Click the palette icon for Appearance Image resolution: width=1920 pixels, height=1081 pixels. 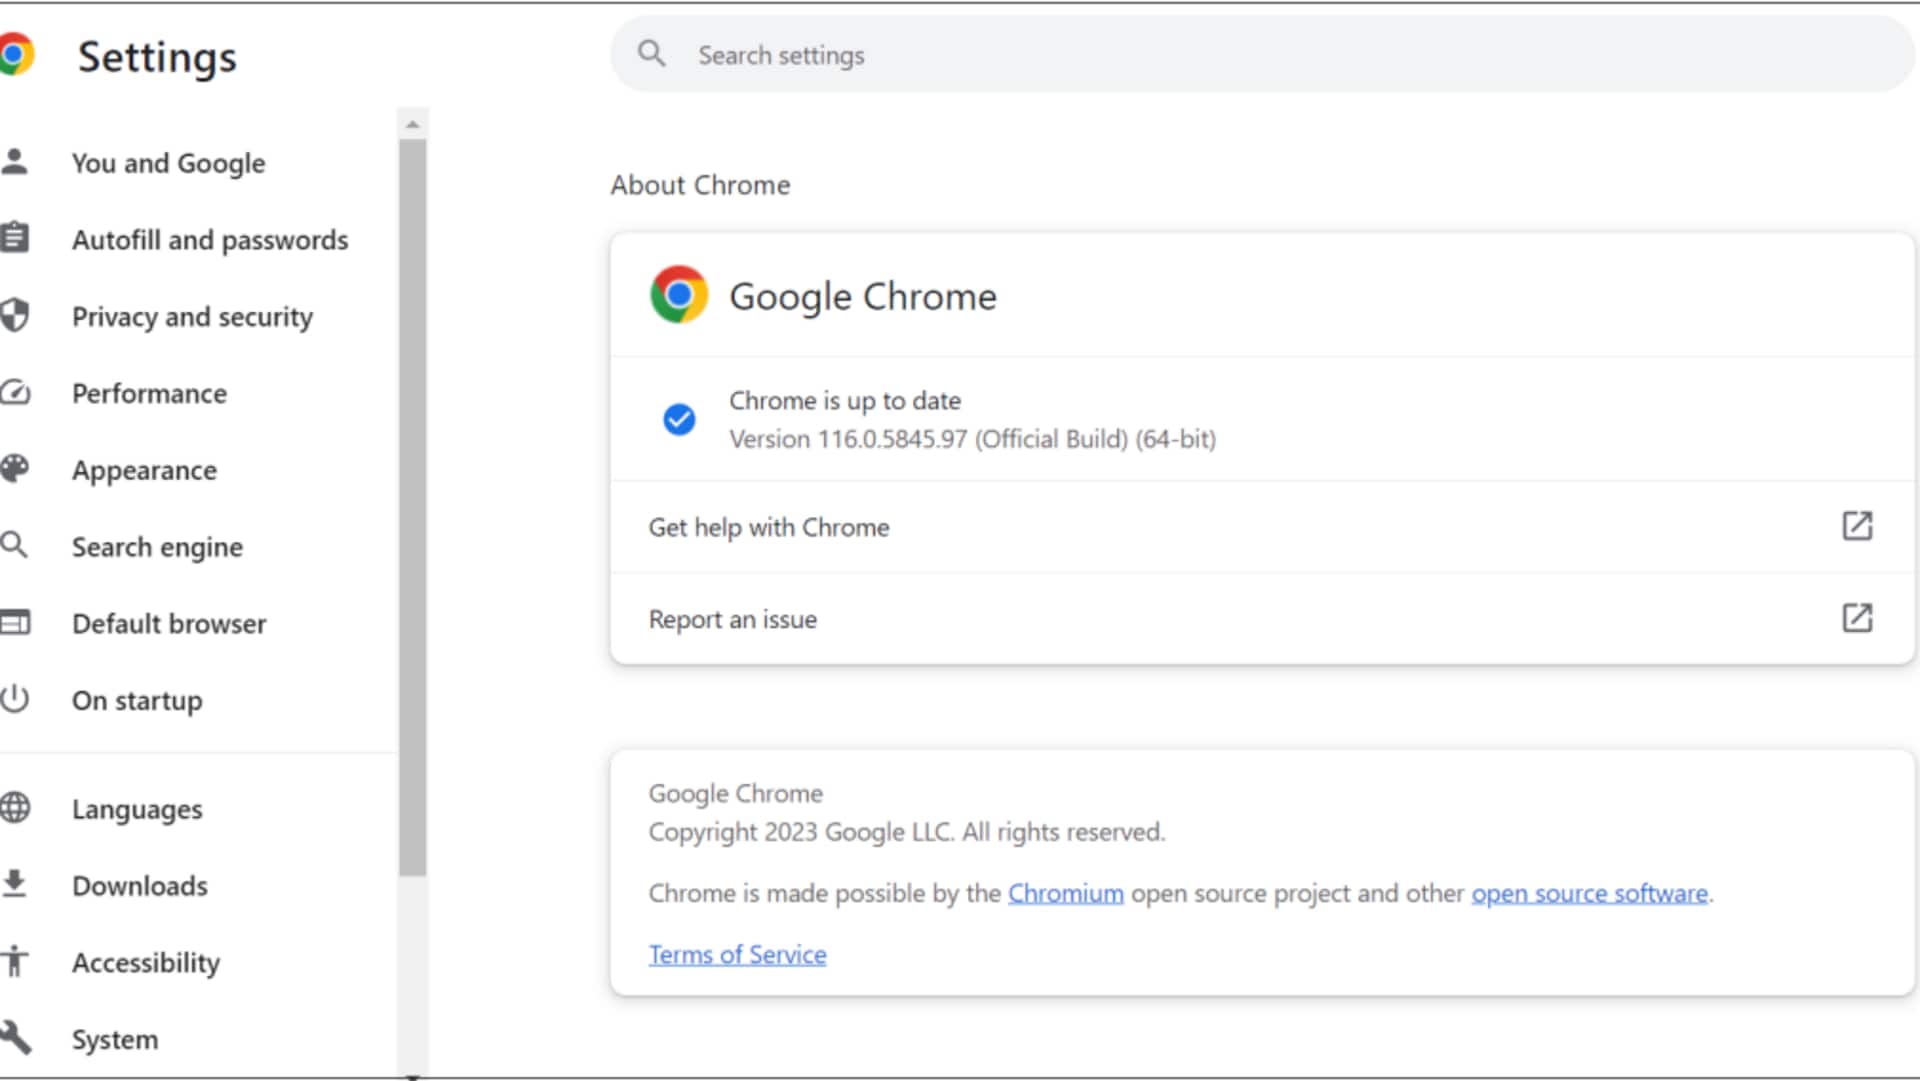coord(15,469)
